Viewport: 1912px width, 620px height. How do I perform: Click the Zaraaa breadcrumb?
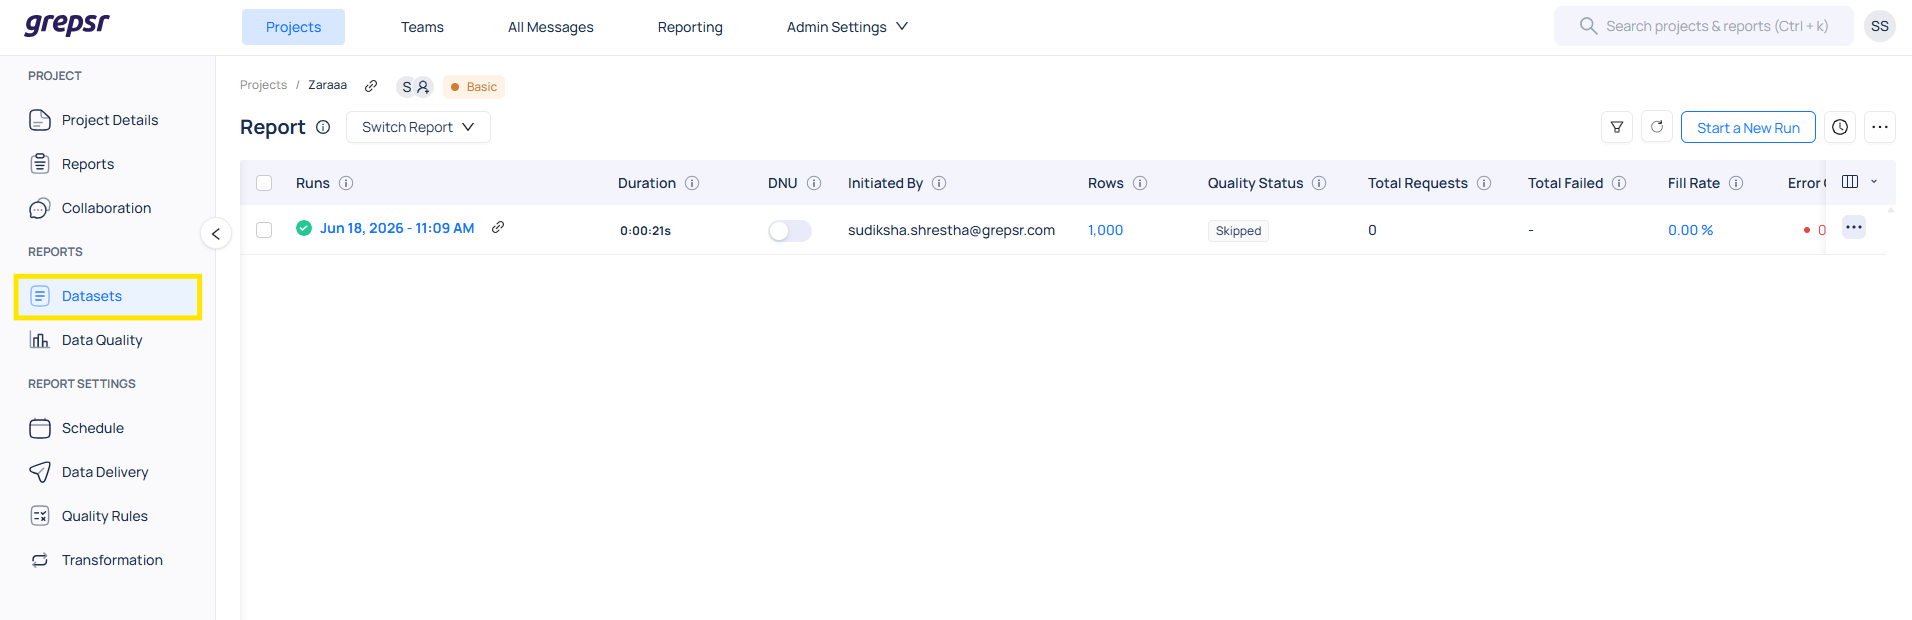coord(327,85)
